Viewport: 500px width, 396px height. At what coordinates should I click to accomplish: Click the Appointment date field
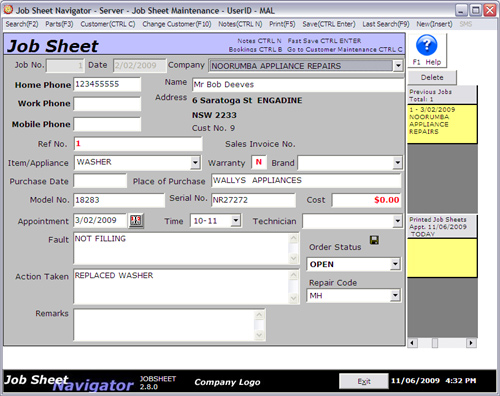point(100,220)
